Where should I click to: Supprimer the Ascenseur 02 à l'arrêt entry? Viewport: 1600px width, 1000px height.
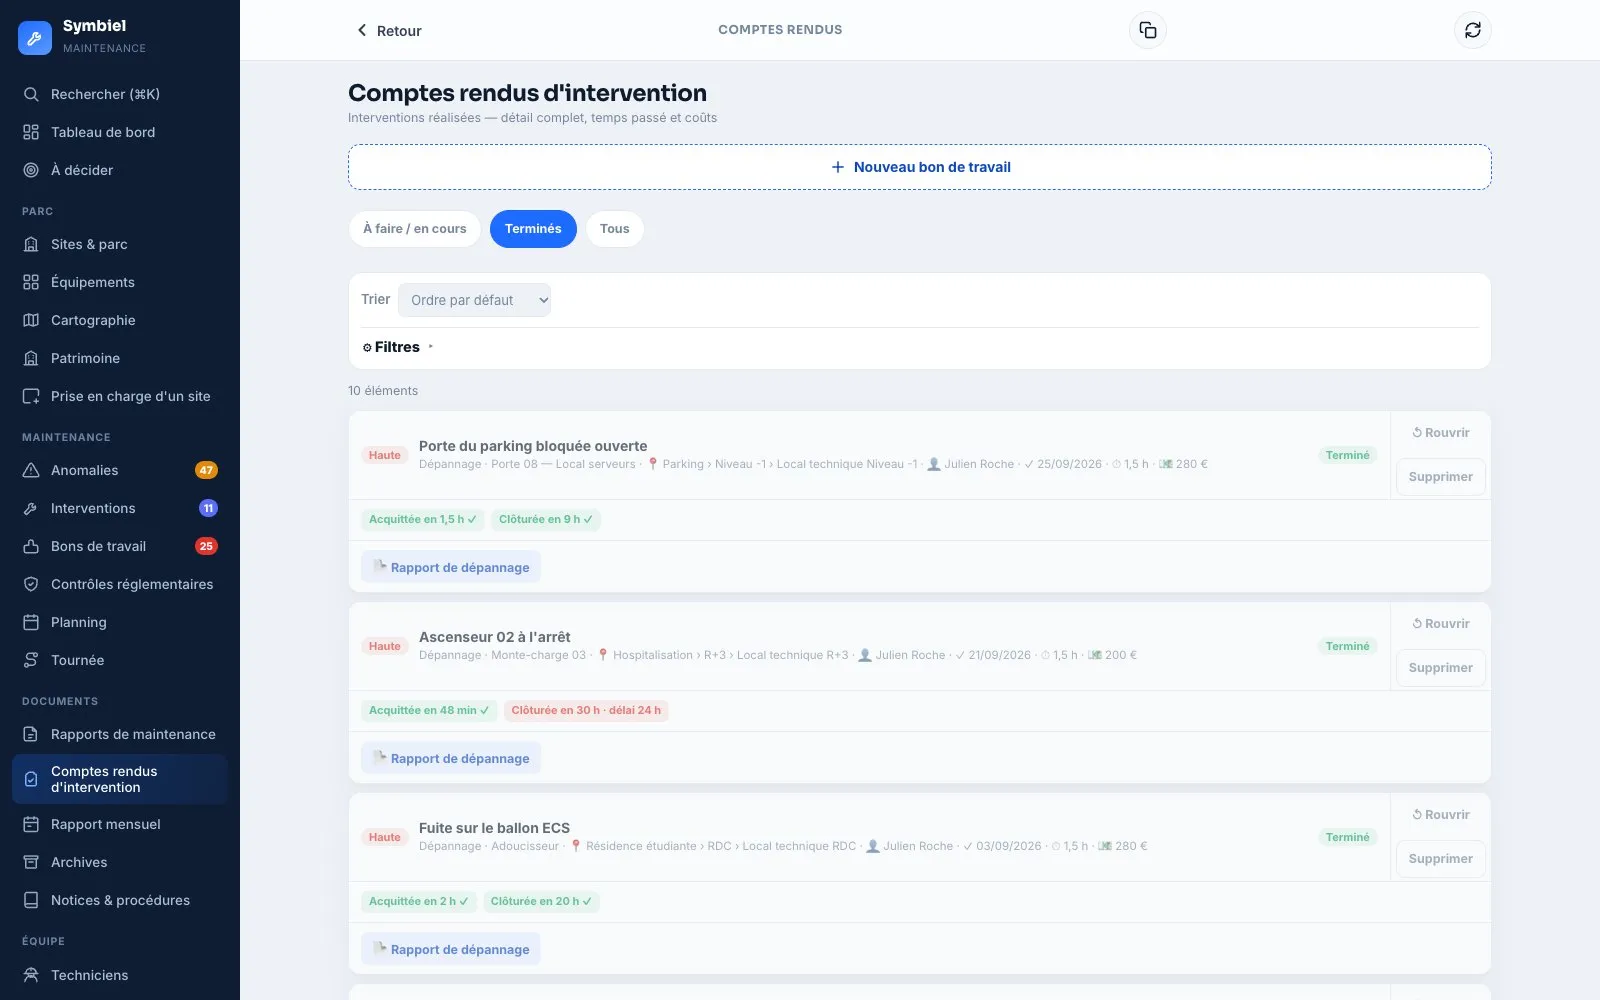1441,668
